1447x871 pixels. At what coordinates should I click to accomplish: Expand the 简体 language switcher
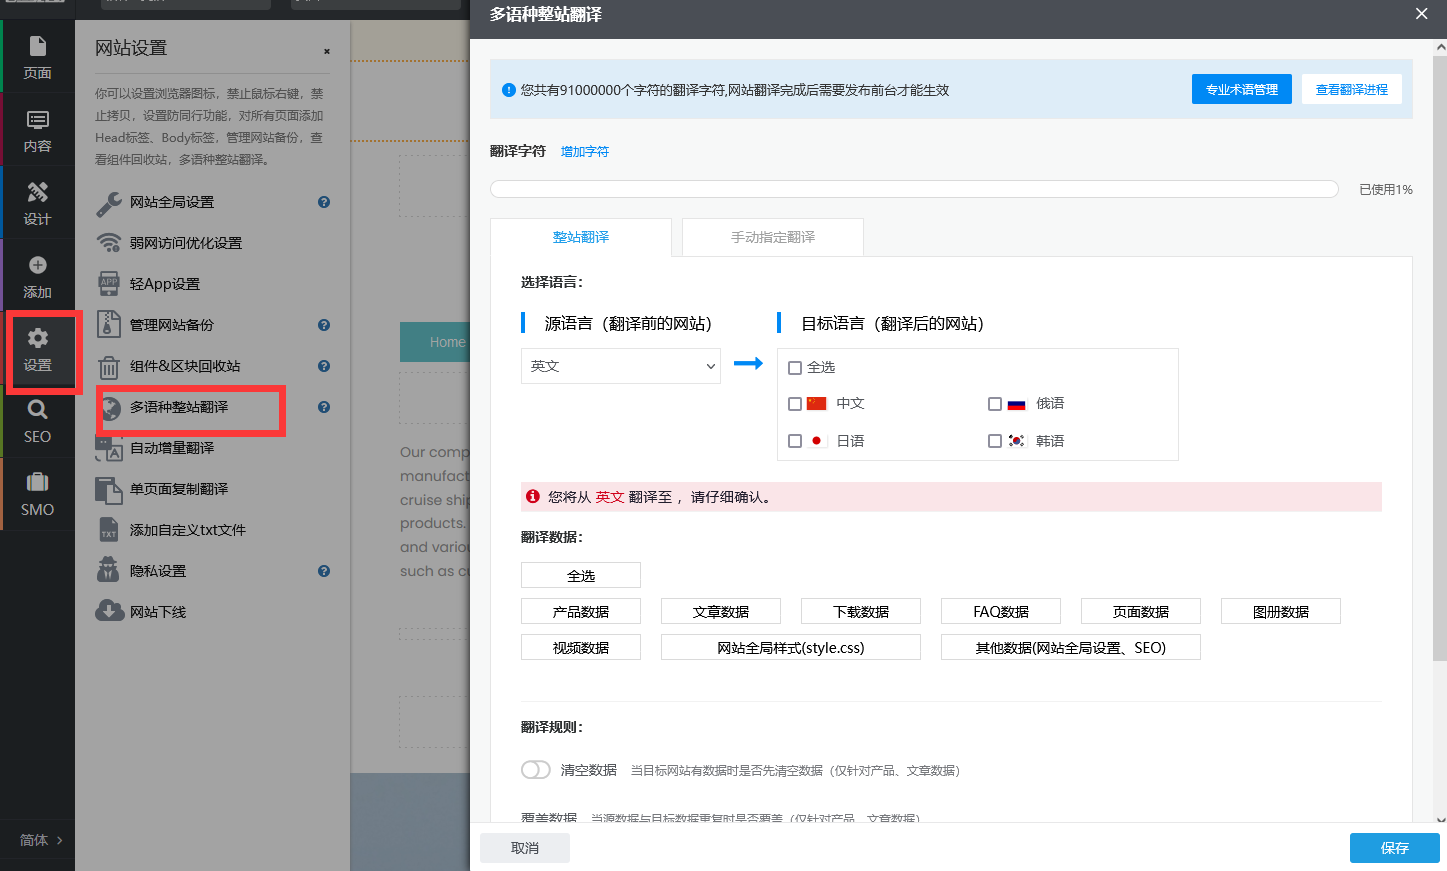(37, 841)
